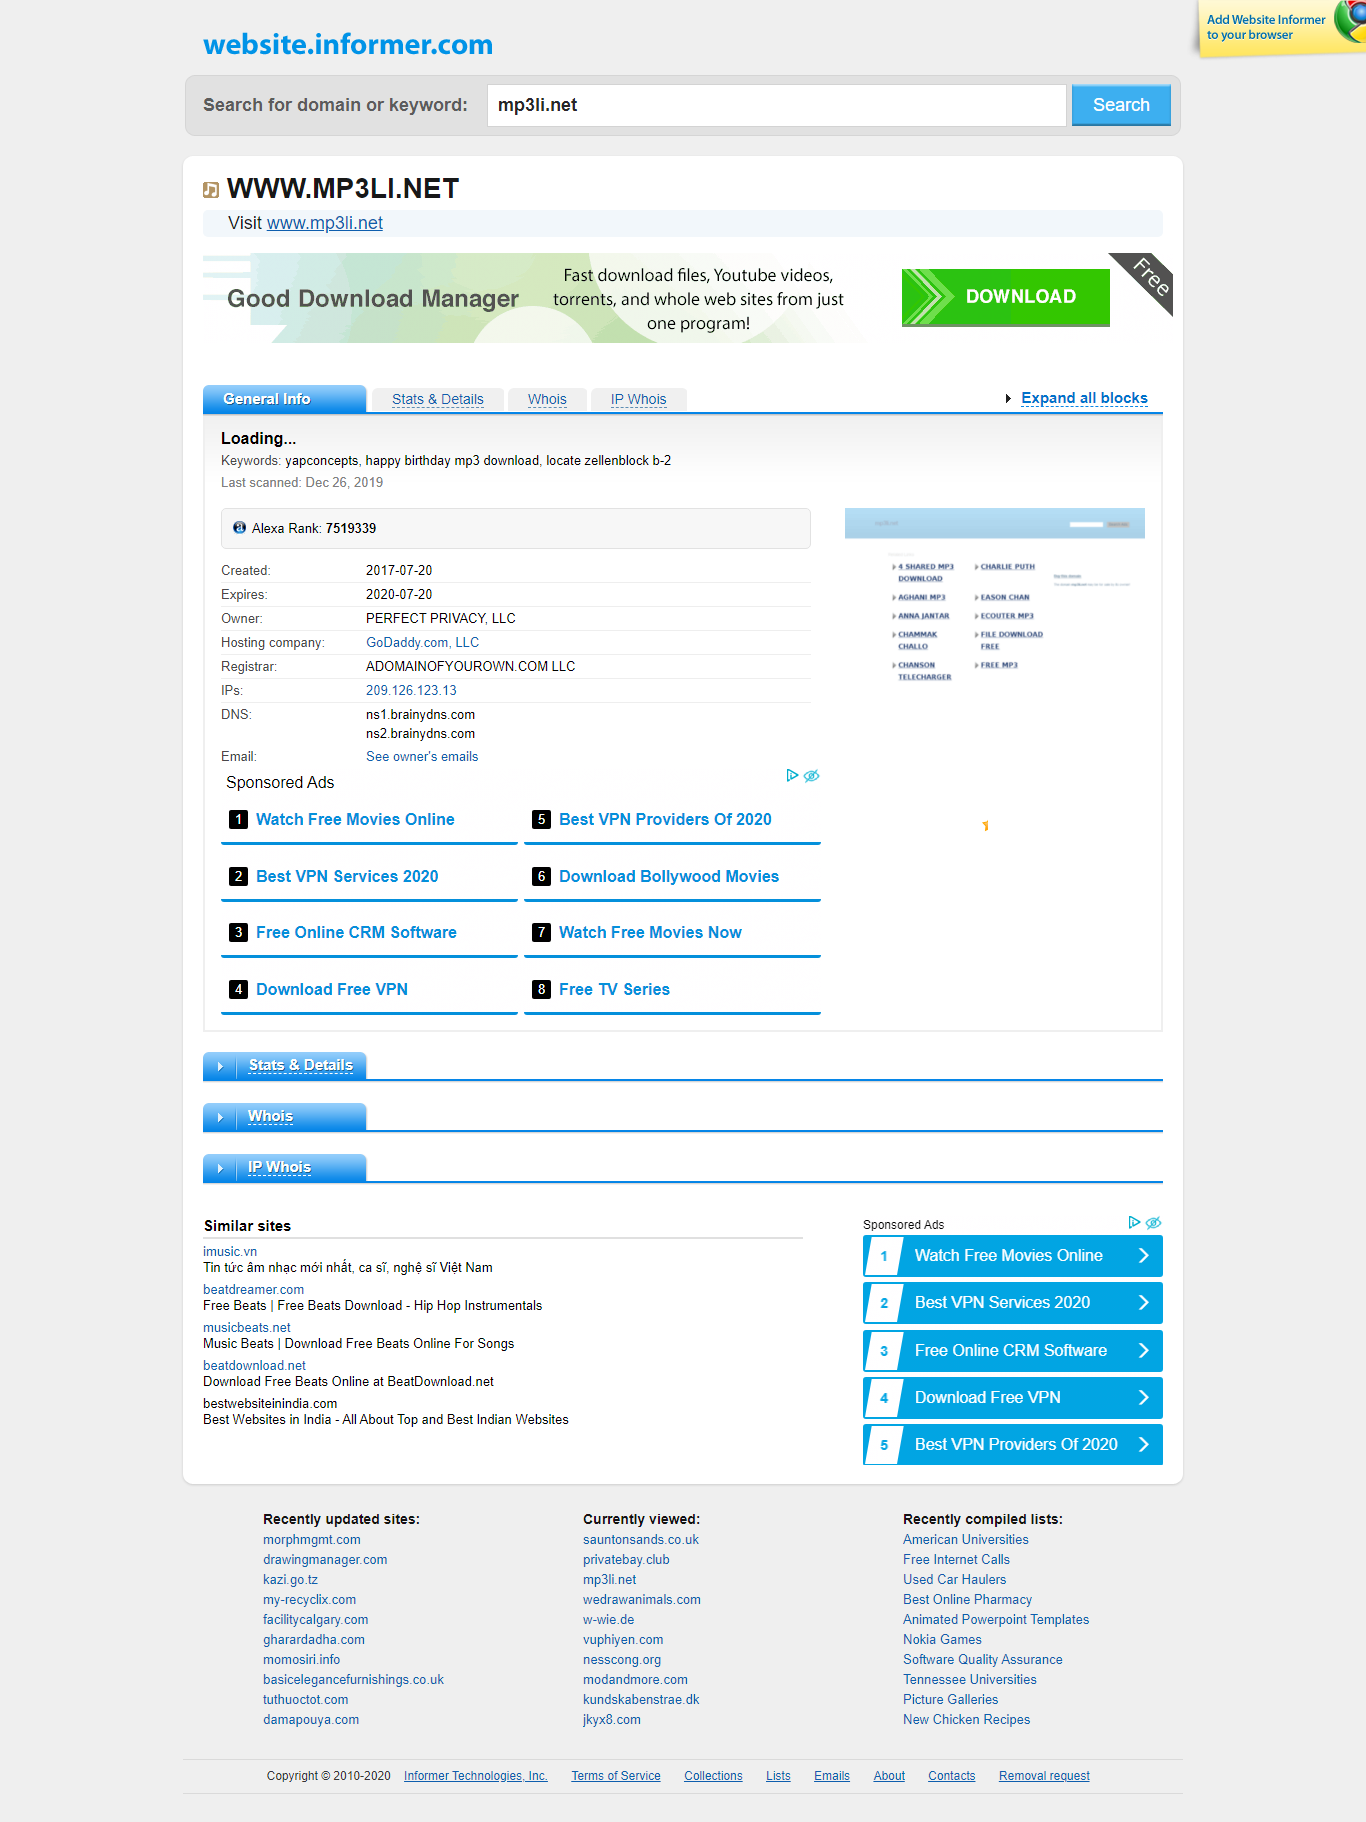
Task: Open the Best Online Pharmacy list
Action: [967, 1600]
